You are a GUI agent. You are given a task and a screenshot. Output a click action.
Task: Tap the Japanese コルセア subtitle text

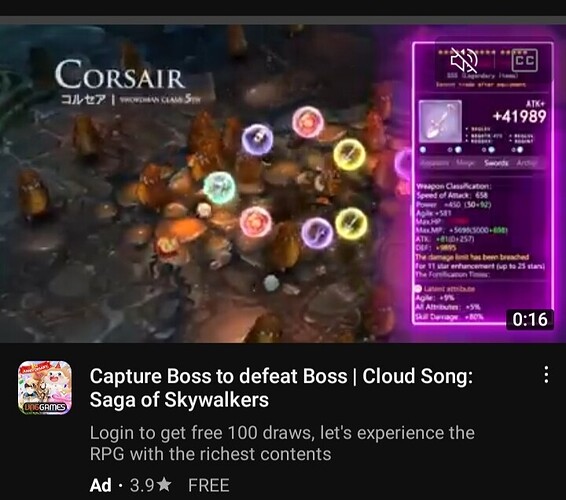pyautogui.click(x=83, y=99)
